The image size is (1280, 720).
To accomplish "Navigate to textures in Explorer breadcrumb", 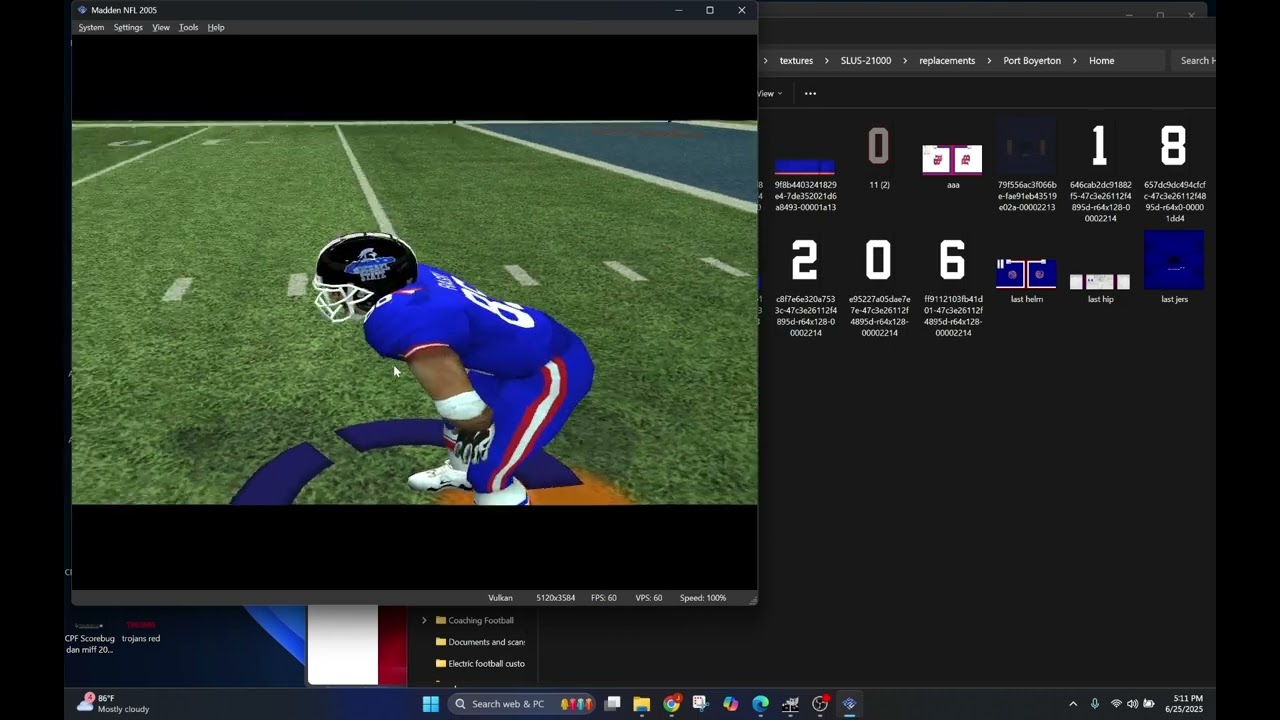I will pos(796,61).
